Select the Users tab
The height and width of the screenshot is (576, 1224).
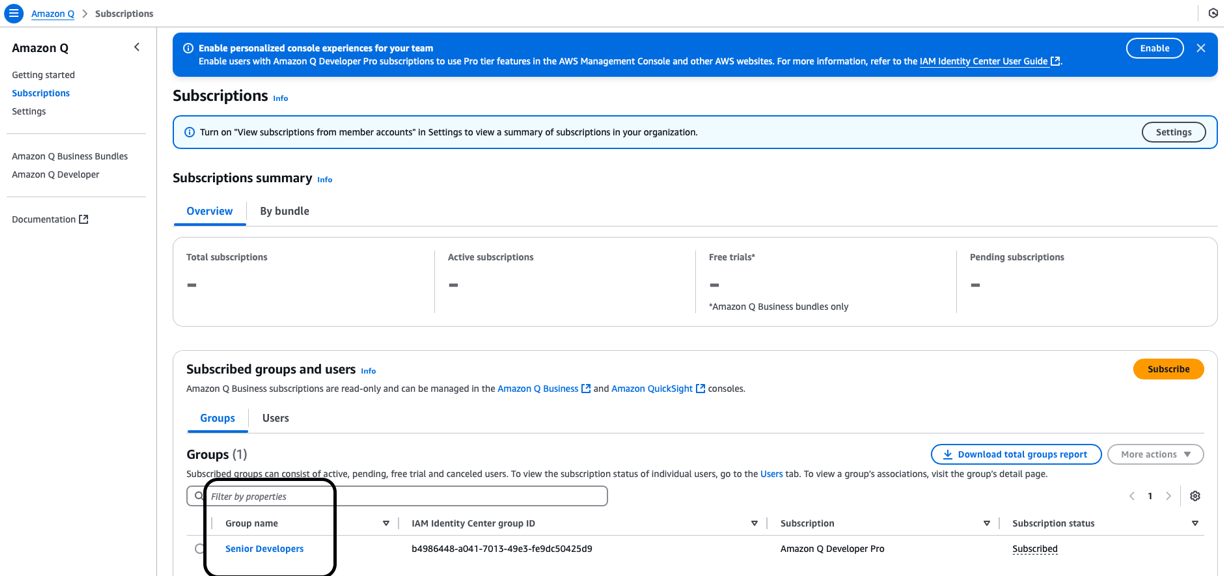click(x=275, y=418)
